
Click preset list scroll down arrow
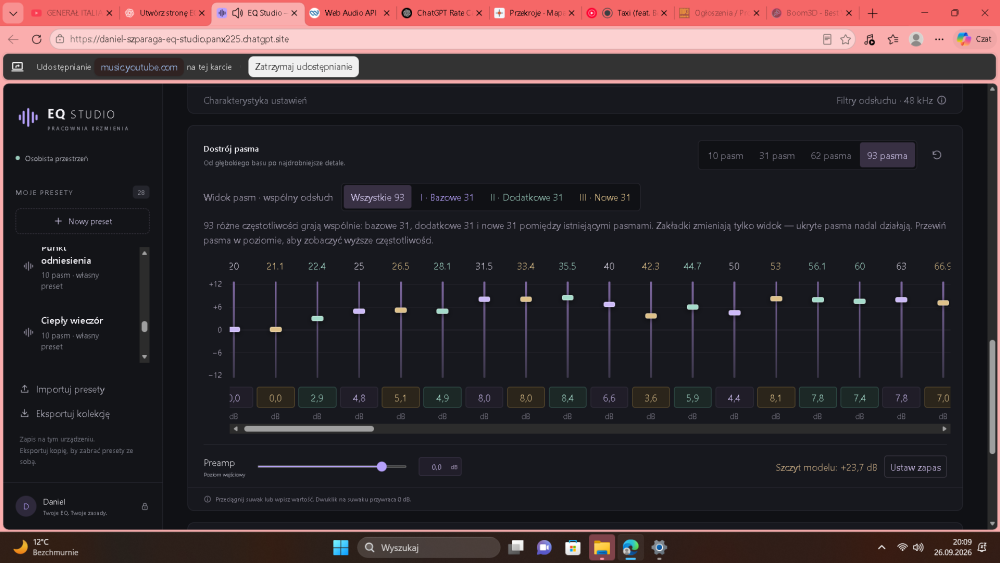click(145, 357)
